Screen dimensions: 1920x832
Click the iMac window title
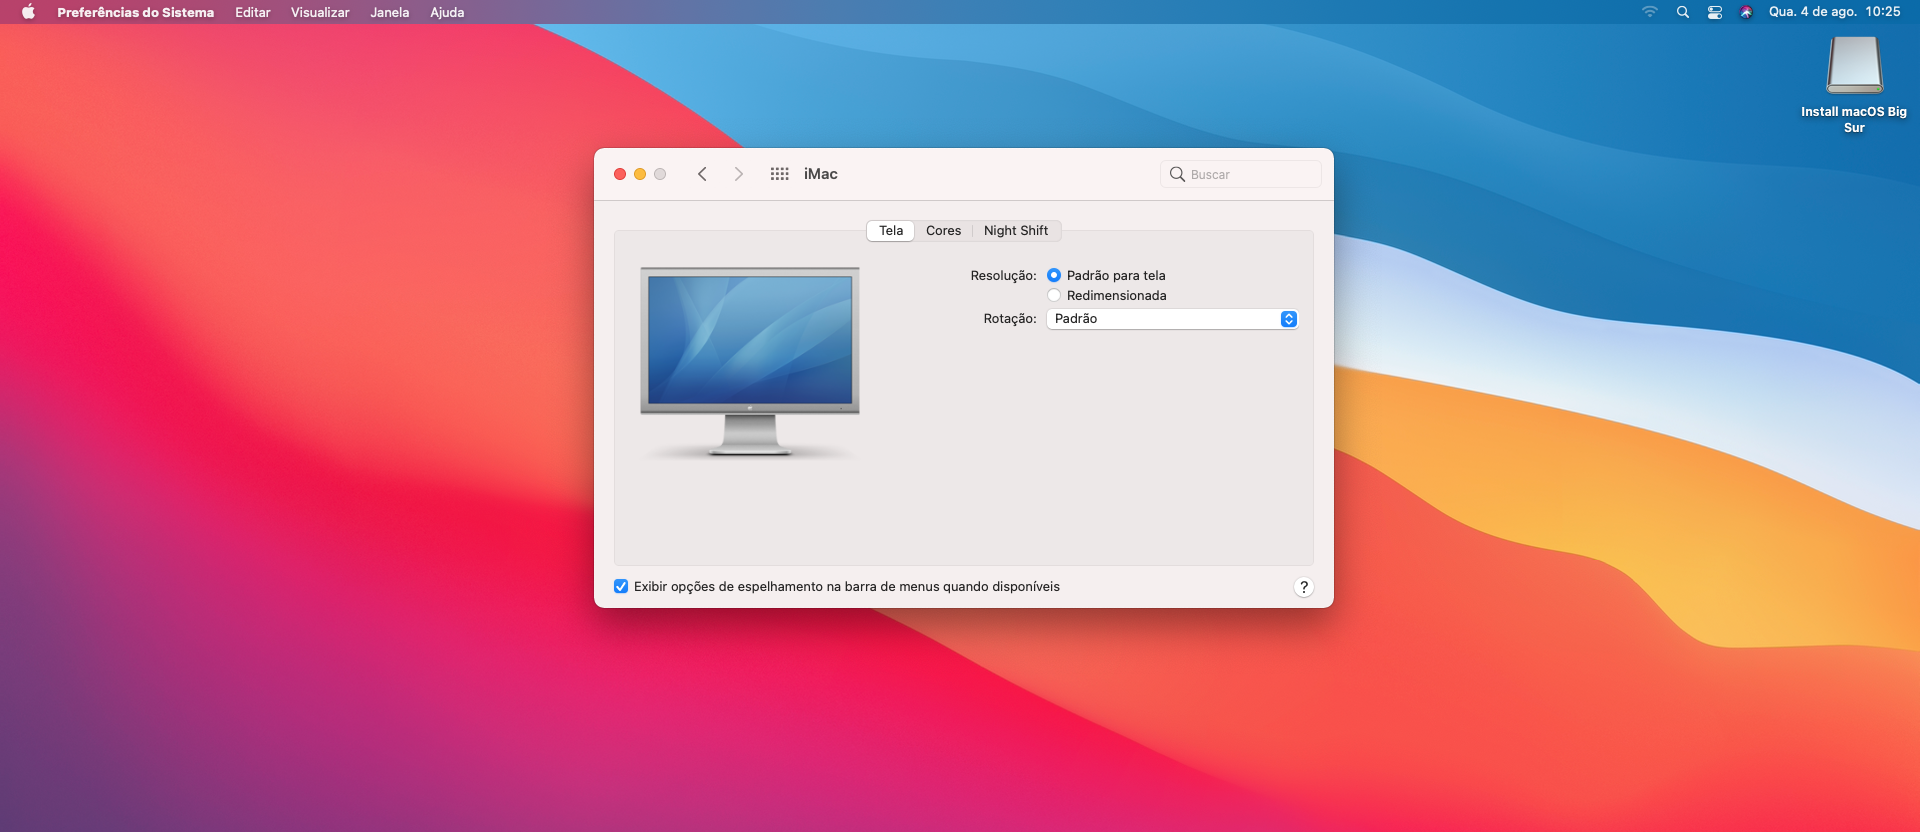(821, 174)
